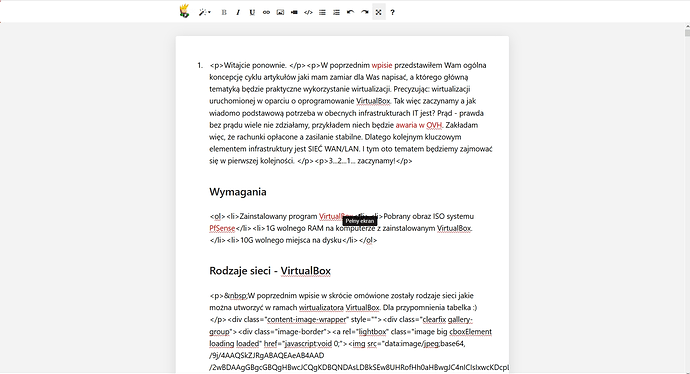Redo the last edit
Image resolution: width=690 pixels, height=374 pixels.
coord(365,12)
